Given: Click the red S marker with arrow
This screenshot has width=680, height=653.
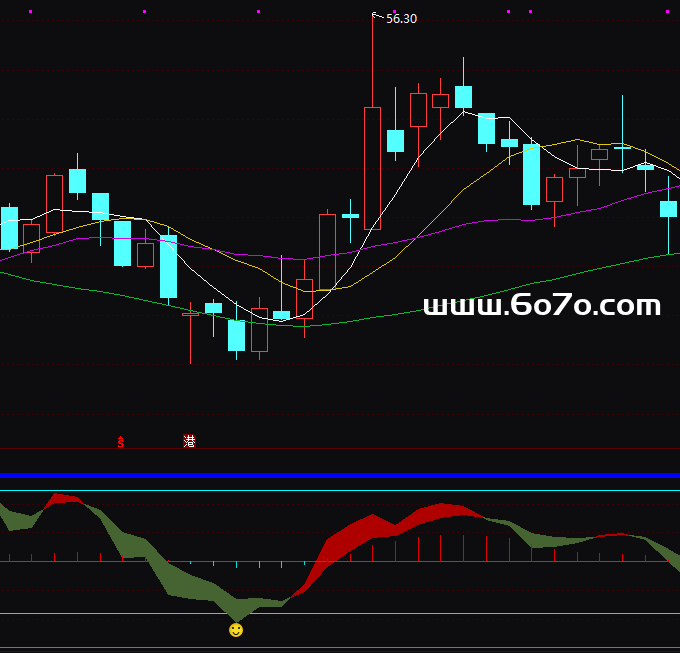Looking at the screenshot, I should click(121, 442).
